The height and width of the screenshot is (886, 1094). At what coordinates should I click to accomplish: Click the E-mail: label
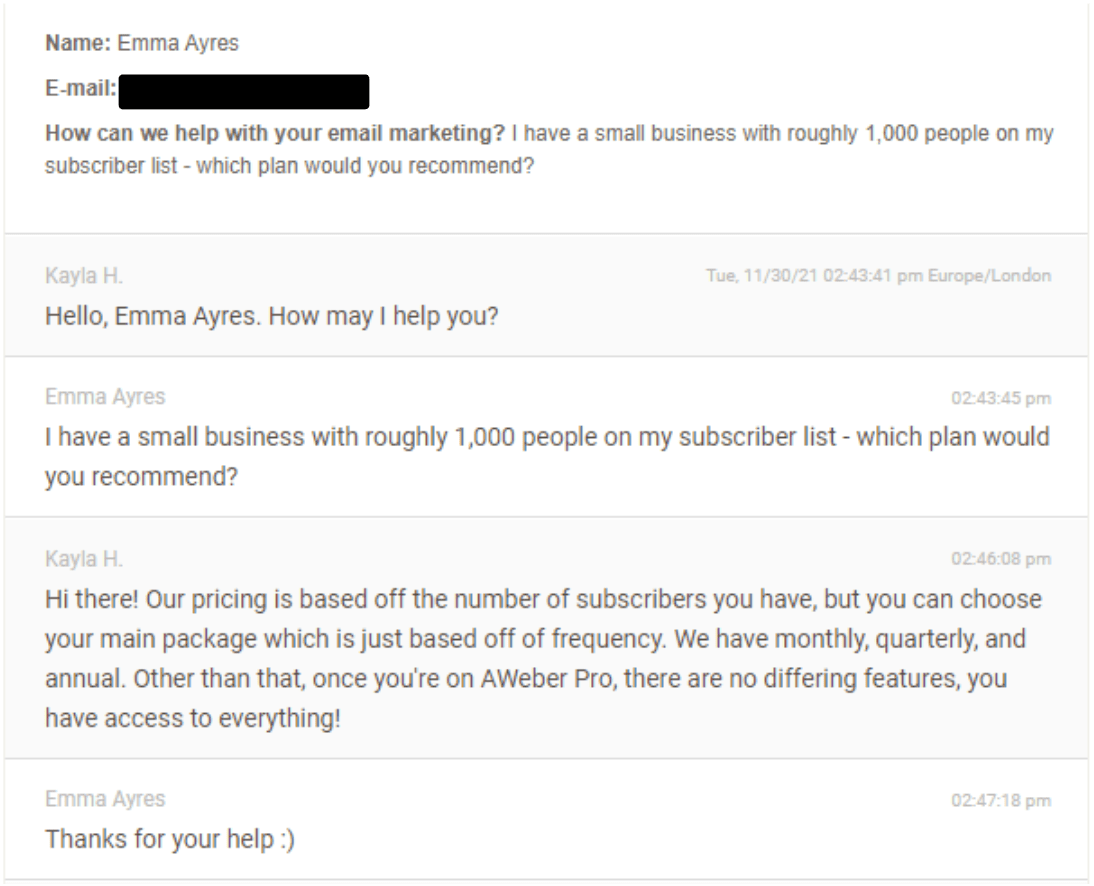tap(81, 89)
